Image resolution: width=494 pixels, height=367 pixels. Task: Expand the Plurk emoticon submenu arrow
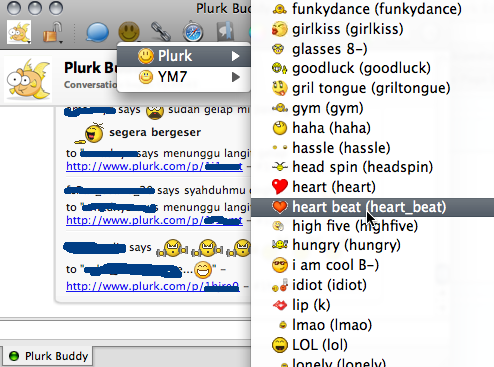point(235,56)
